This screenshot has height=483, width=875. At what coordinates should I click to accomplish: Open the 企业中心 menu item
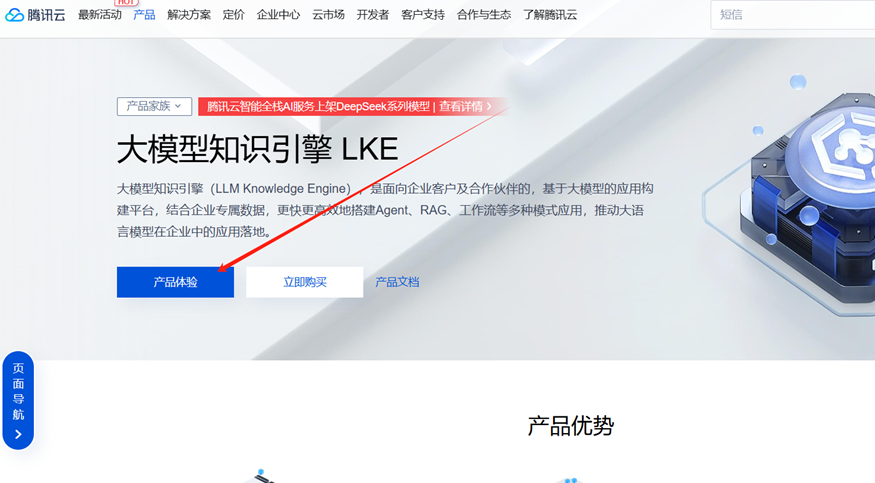[278, 15]
